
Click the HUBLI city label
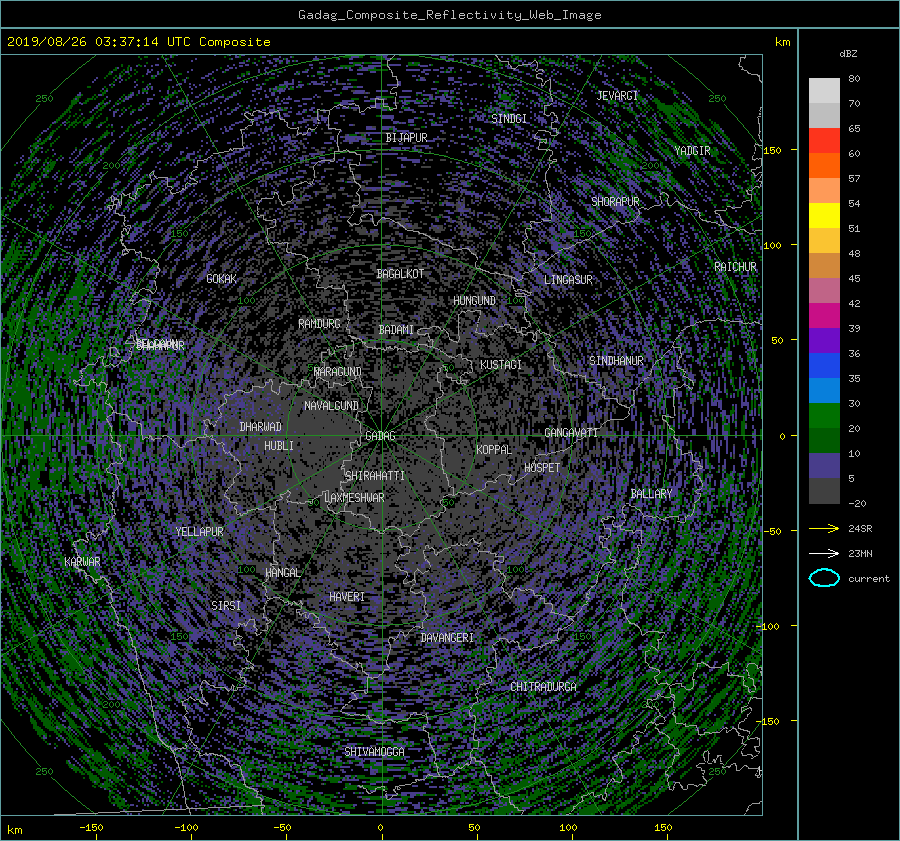pyautogui.click(x=279, y=446)
